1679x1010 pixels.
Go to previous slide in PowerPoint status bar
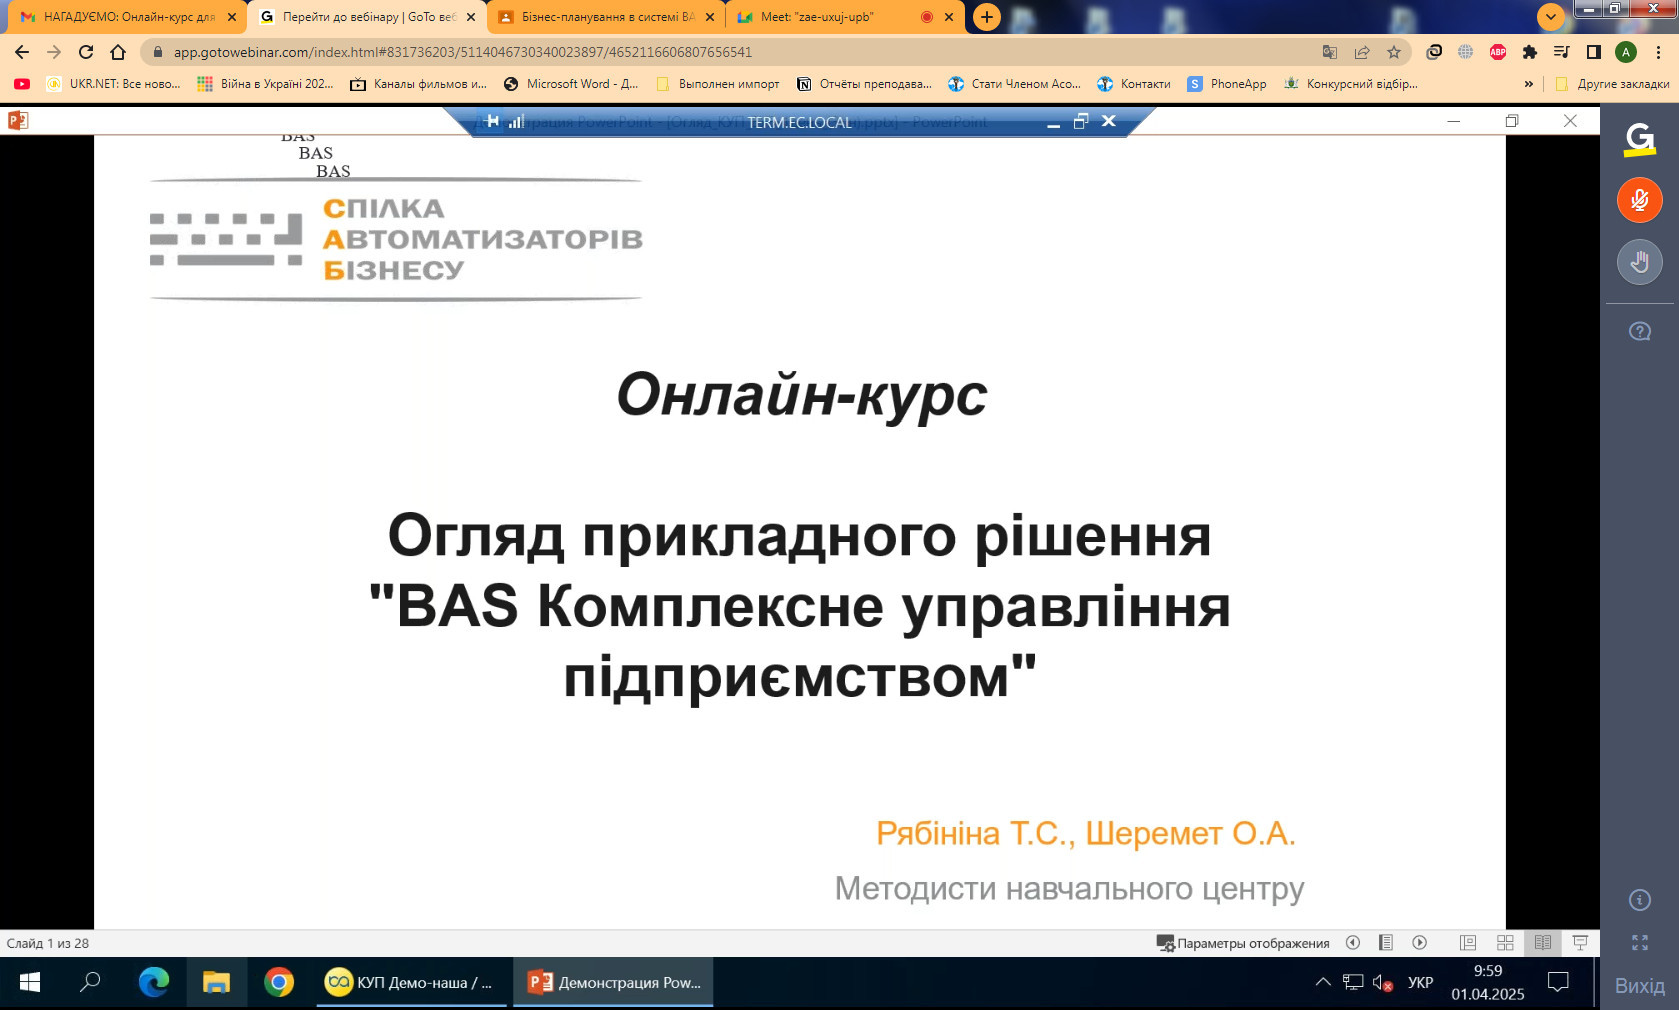1352,942
